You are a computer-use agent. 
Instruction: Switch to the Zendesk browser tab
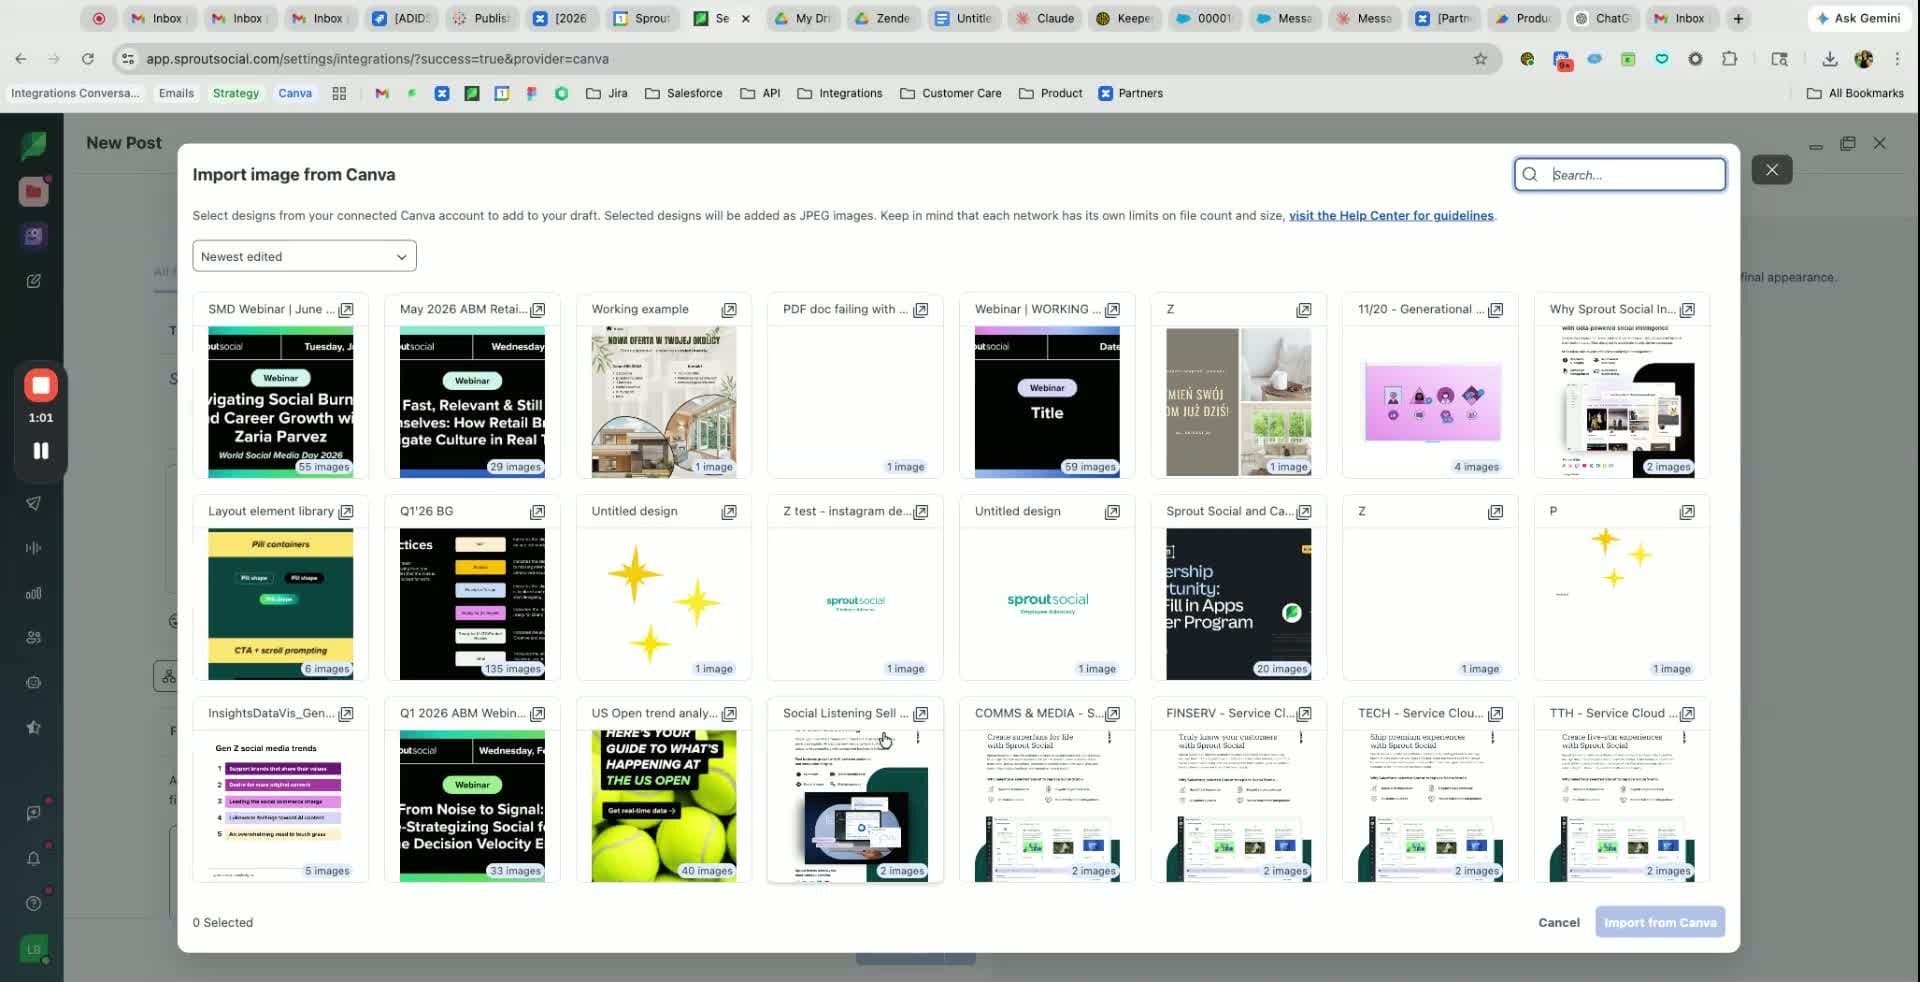[x=881, y=18]
